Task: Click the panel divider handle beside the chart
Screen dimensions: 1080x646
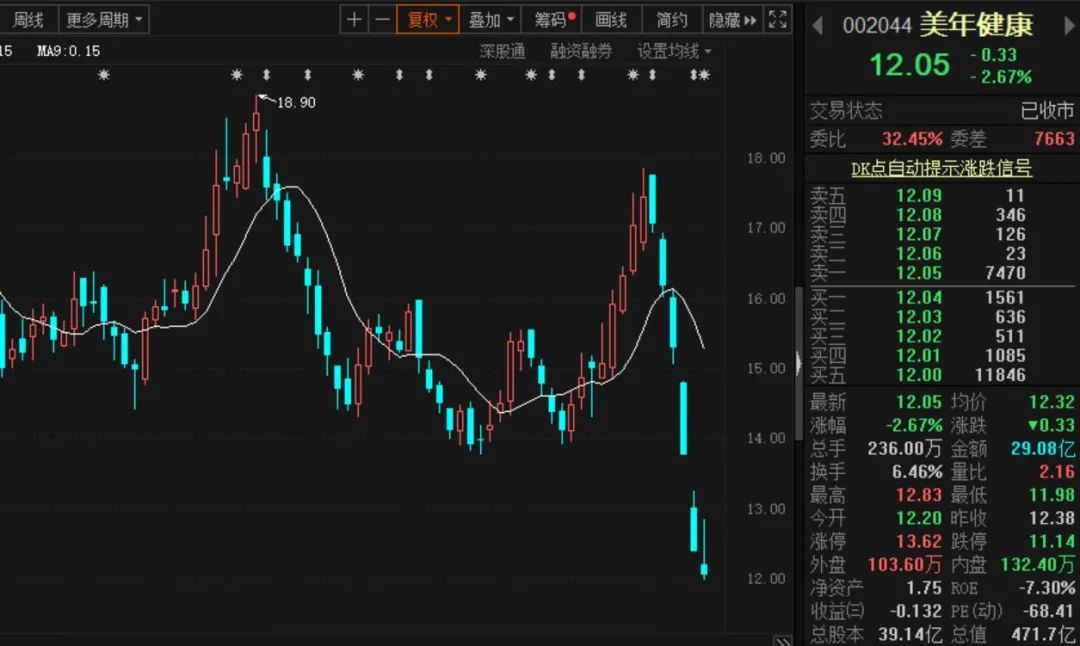Action: point(798,362)
